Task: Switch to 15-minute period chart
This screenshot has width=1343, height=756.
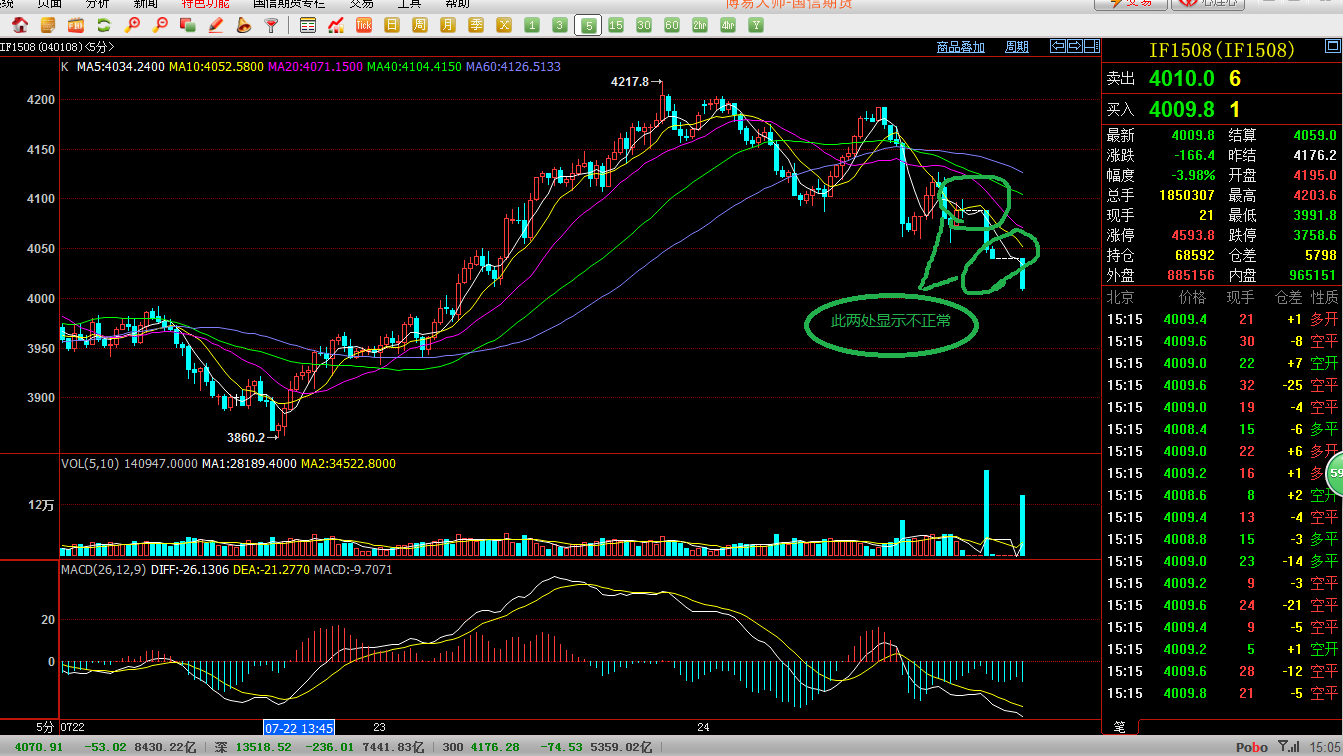Action: tap(616, 25)
